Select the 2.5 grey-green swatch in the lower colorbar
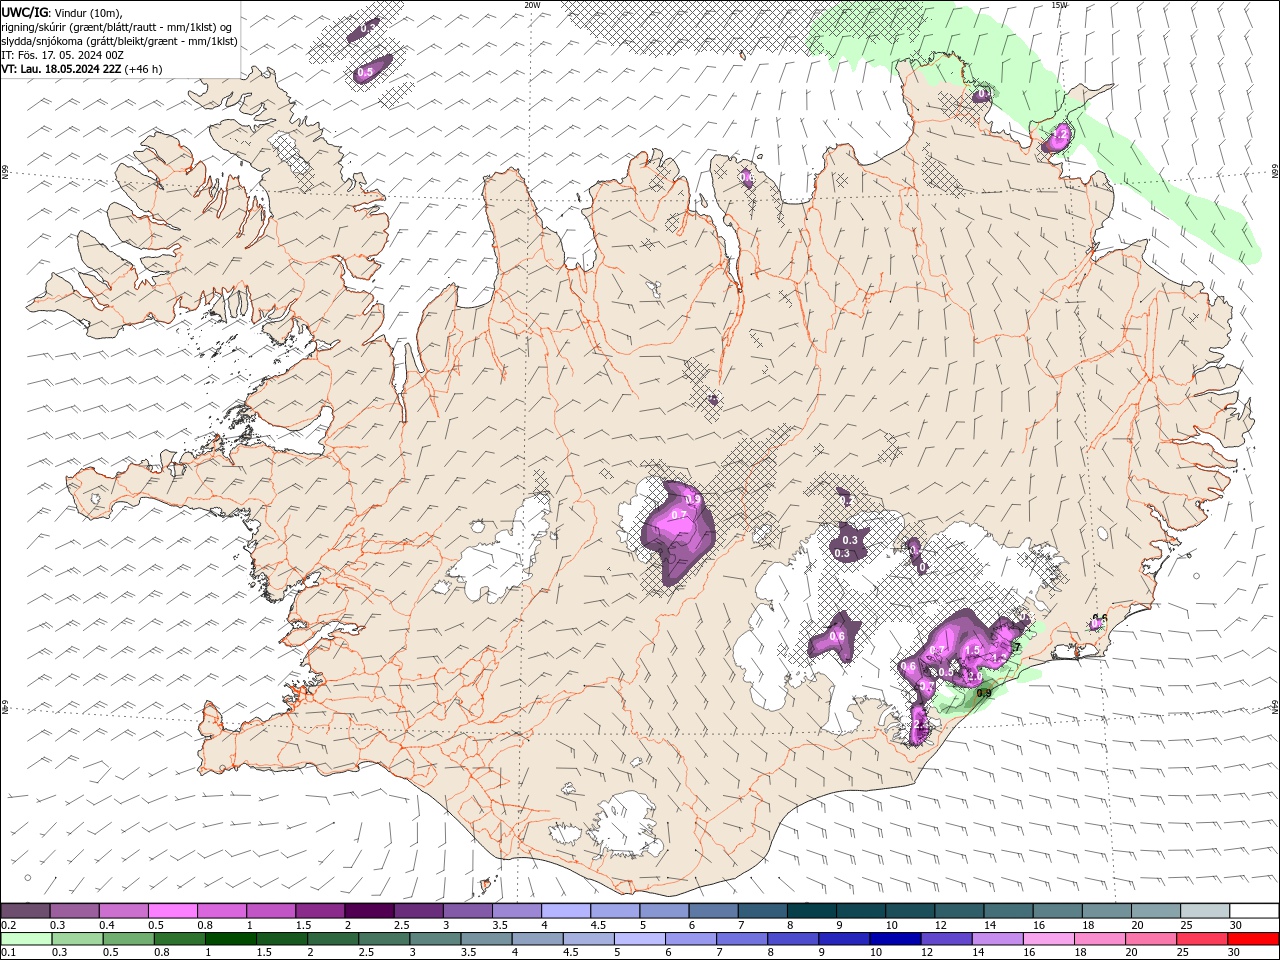Image resolution: width=1280 pixels, height=960 pixels. click(x=384, y=939)
